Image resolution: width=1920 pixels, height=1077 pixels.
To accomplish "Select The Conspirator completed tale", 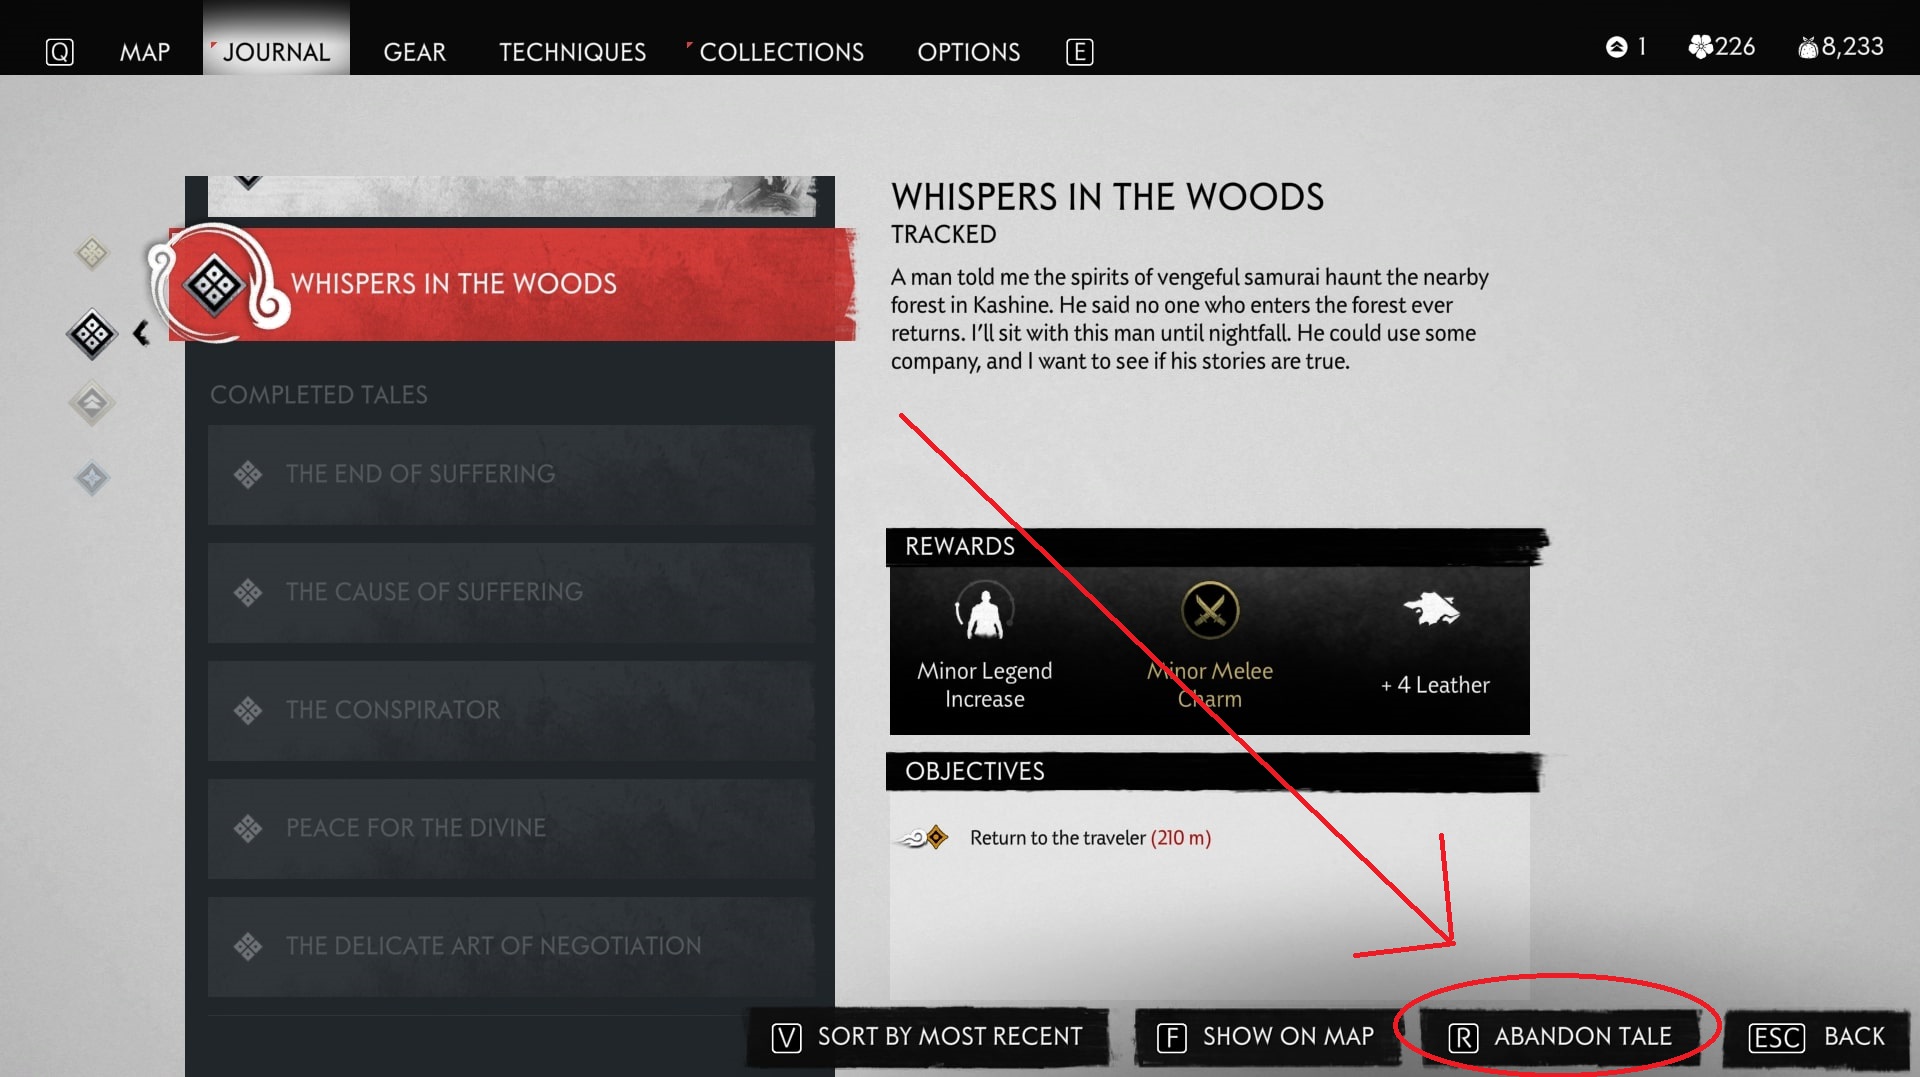I will click(511, 710).
